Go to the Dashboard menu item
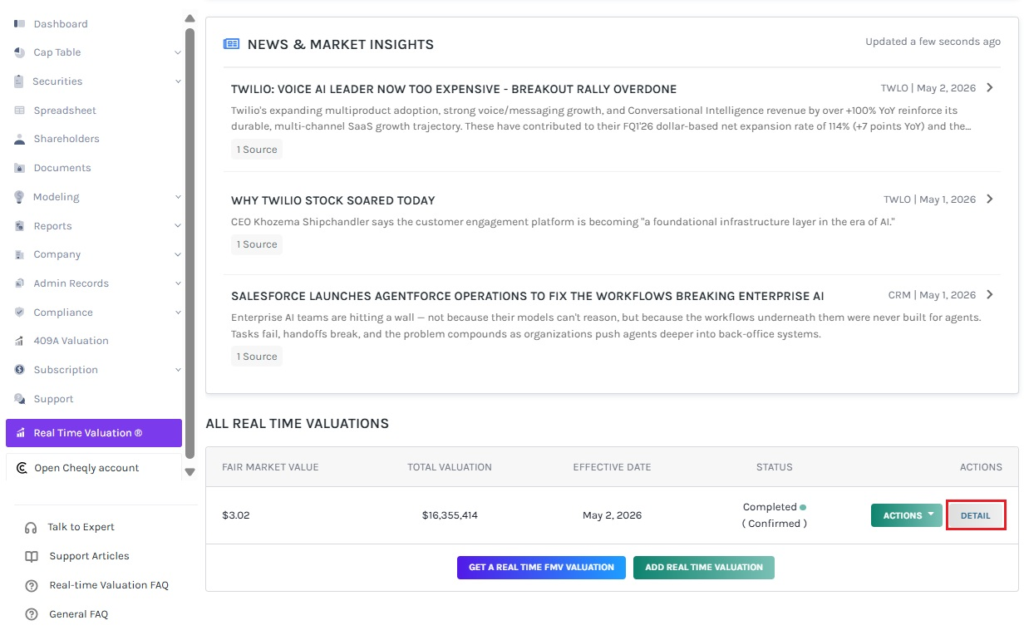The width and height of the screenshot is (1024, 635). coord(61,24)
